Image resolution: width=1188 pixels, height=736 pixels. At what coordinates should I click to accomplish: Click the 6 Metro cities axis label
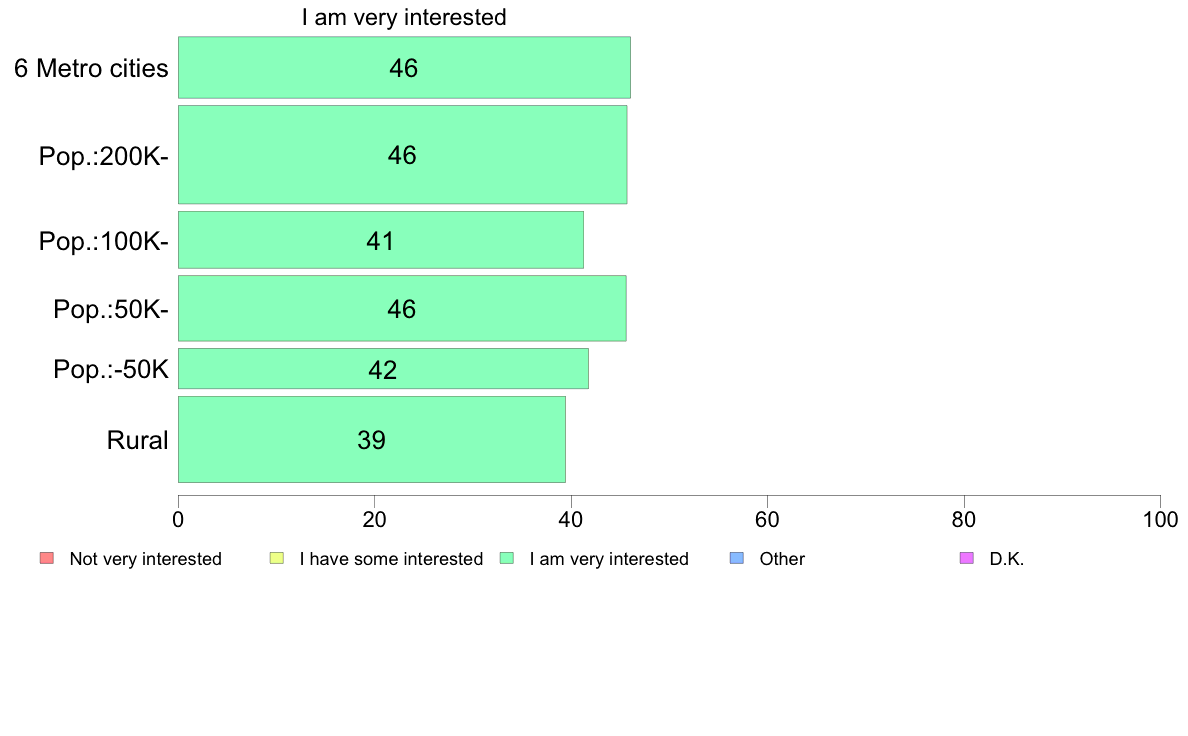[x=91, y=68]
